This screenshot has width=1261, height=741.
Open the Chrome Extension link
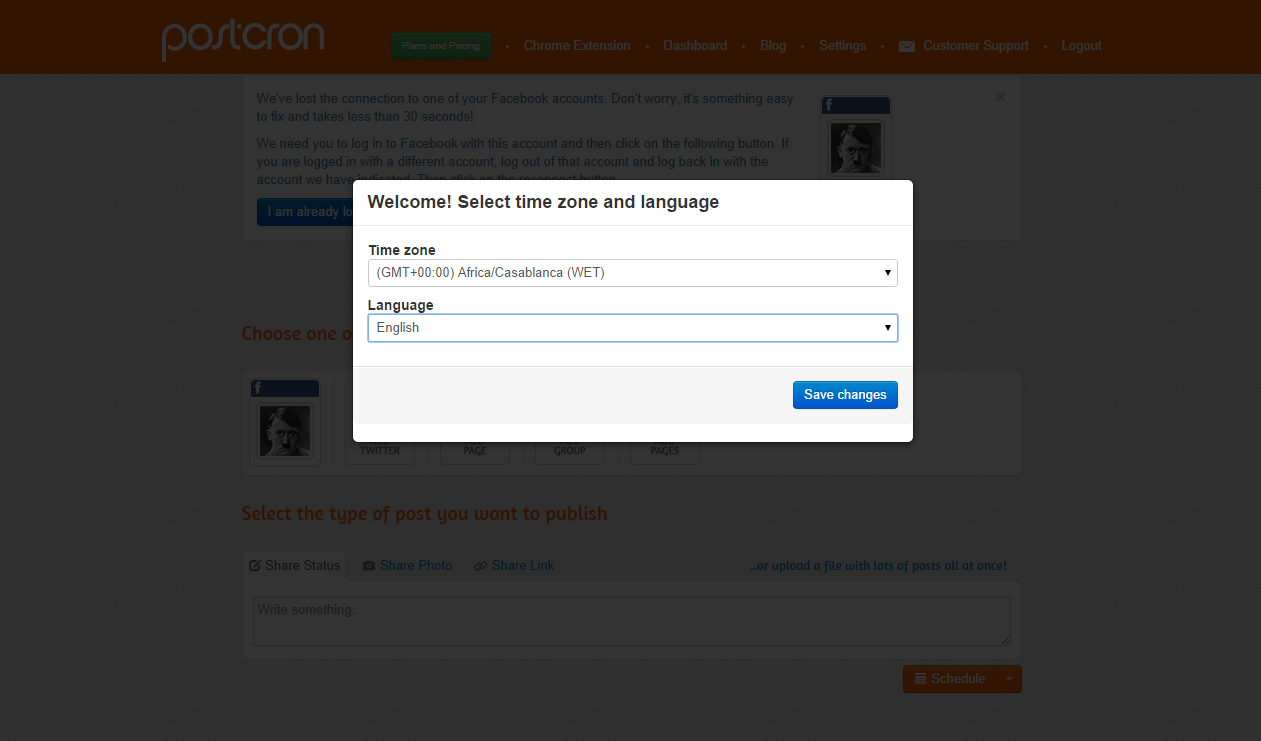tap(577, 46)
